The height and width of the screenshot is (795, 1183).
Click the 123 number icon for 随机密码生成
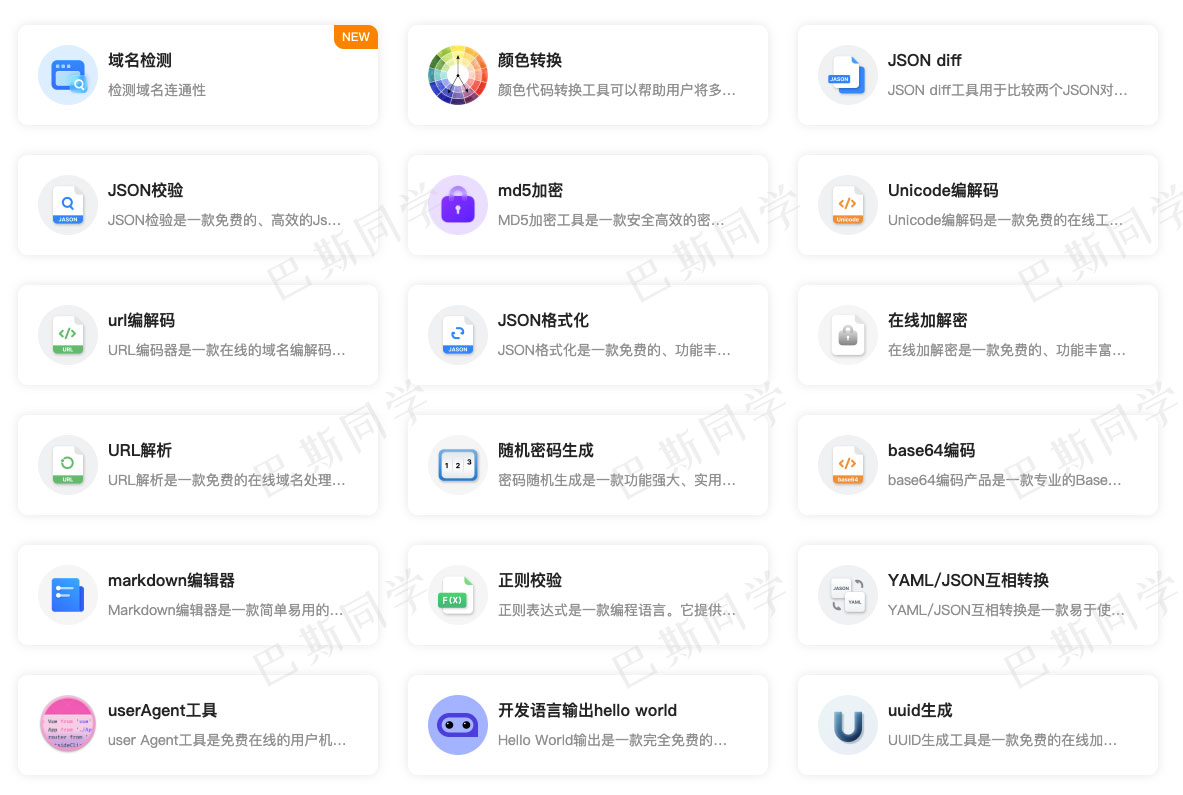(x=458, y=465)
